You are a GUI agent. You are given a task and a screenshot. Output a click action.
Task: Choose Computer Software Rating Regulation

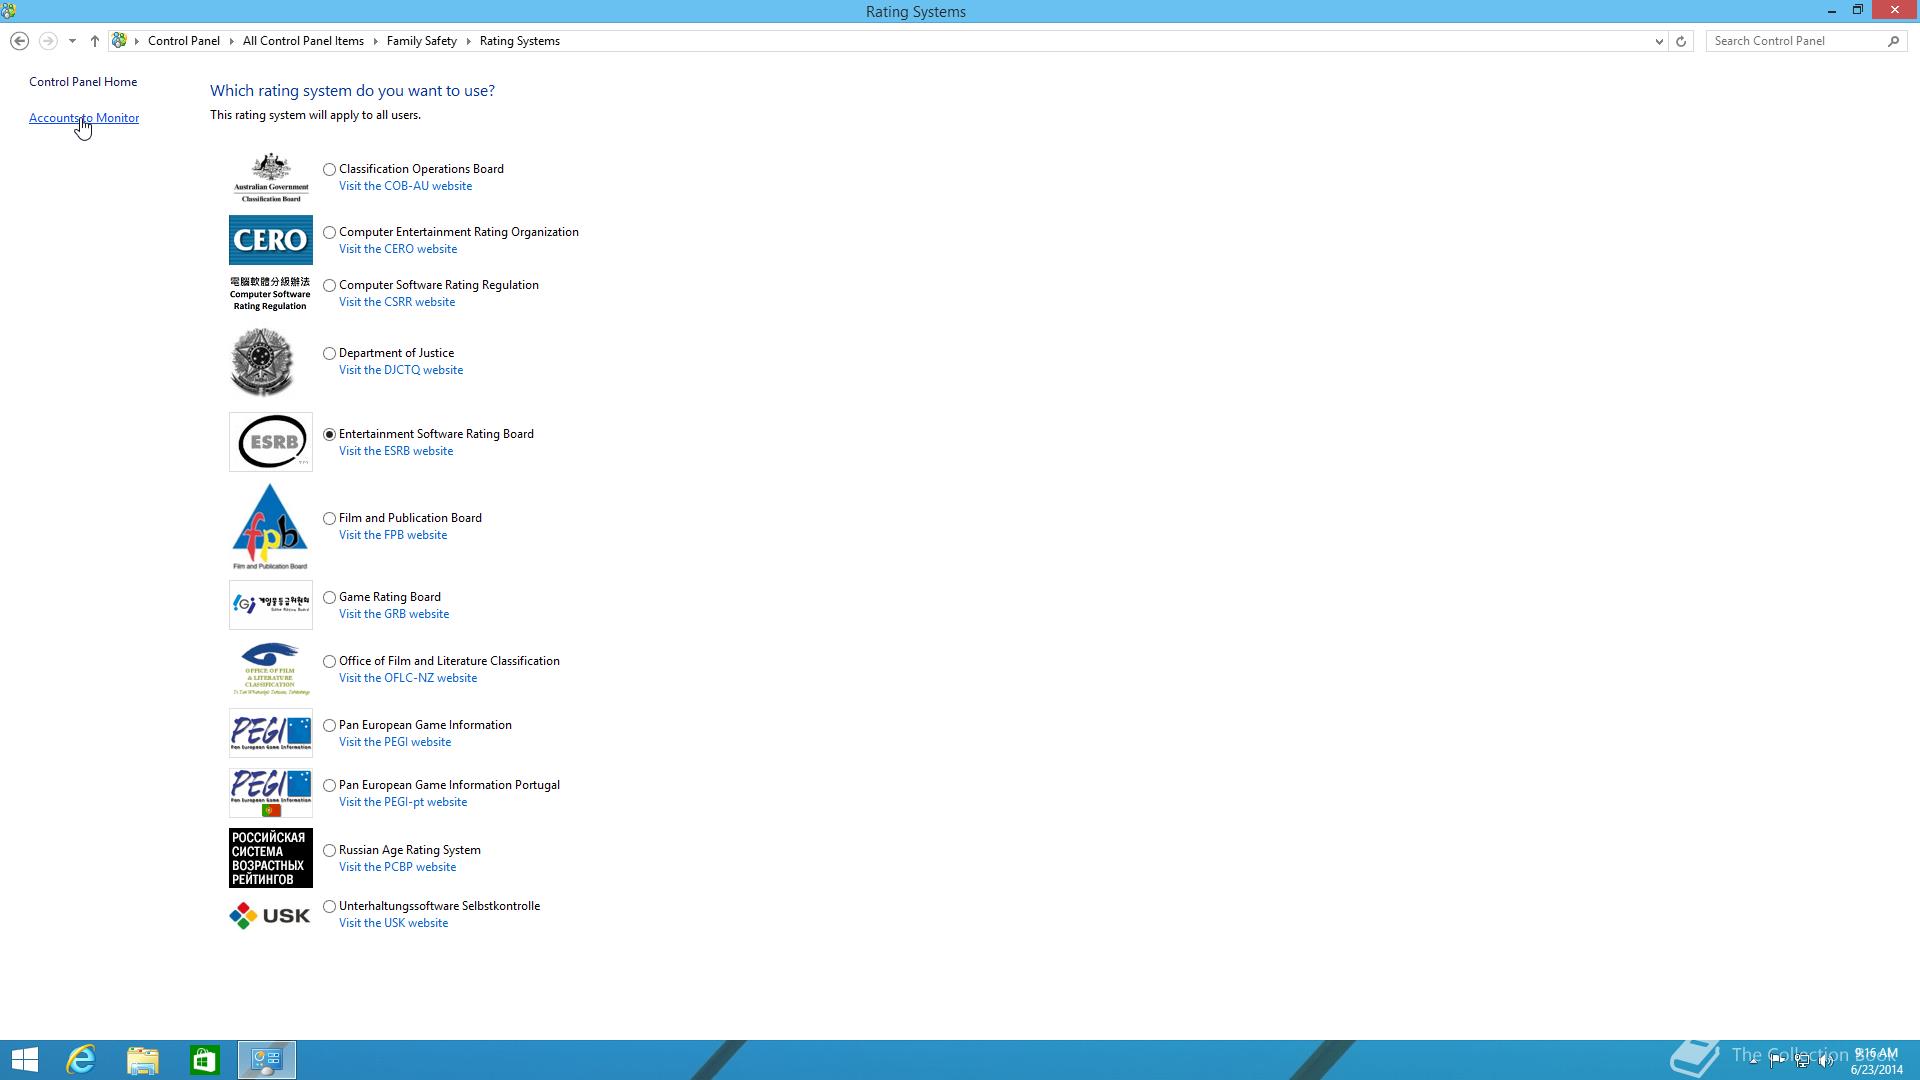pos(329,286)
